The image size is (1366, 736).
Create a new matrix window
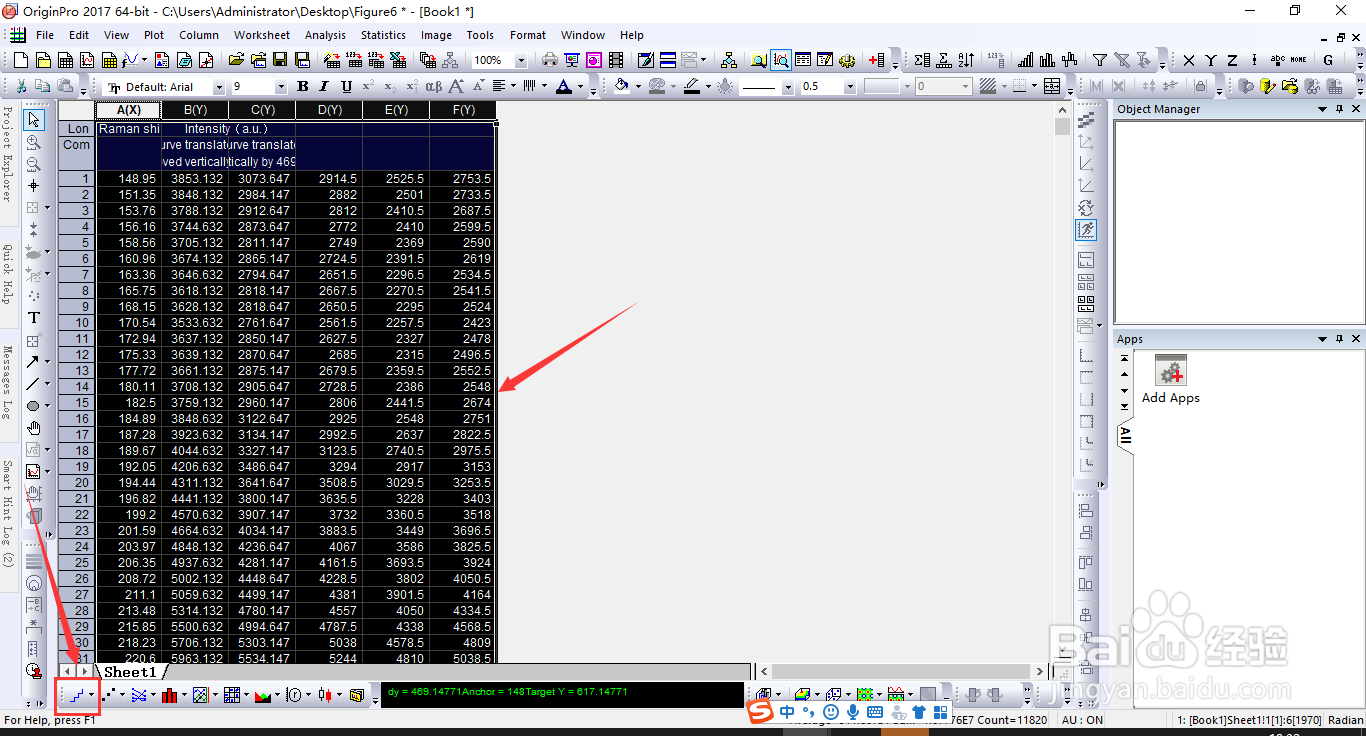click(x=109, y=60)
